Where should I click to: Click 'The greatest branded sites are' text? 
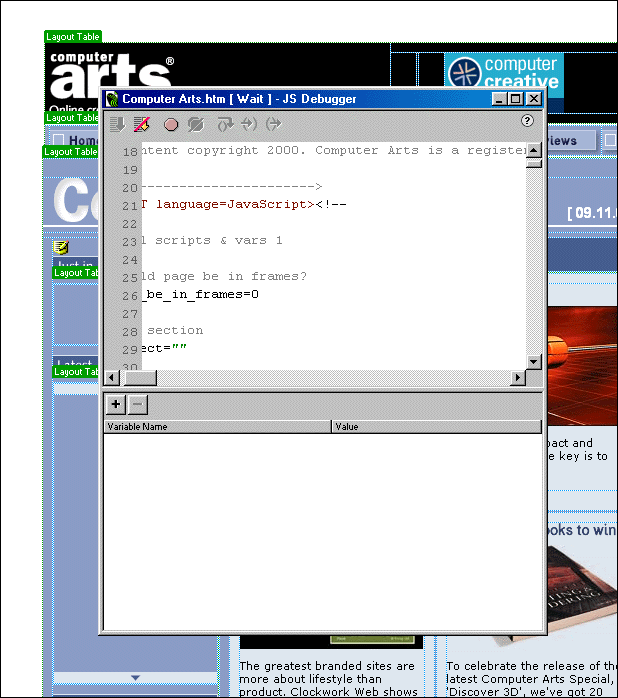click(x=327, y=666)
